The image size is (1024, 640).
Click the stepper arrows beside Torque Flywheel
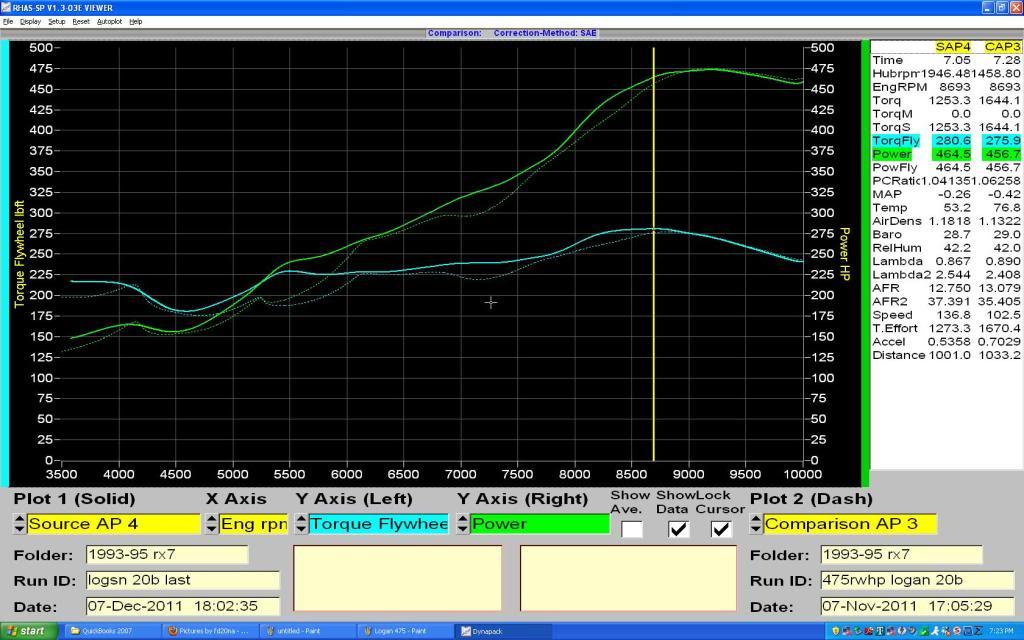pos(301,524)
